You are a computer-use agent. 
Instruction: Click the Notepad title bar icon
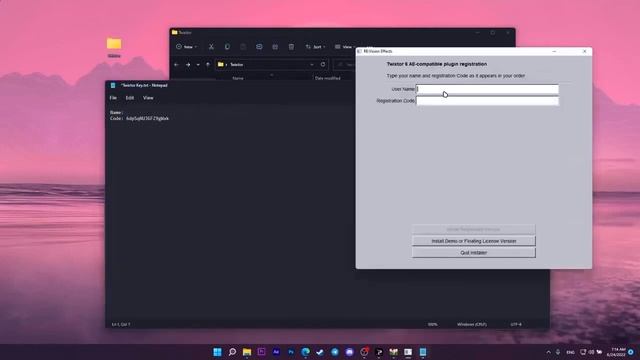point(113,85)
